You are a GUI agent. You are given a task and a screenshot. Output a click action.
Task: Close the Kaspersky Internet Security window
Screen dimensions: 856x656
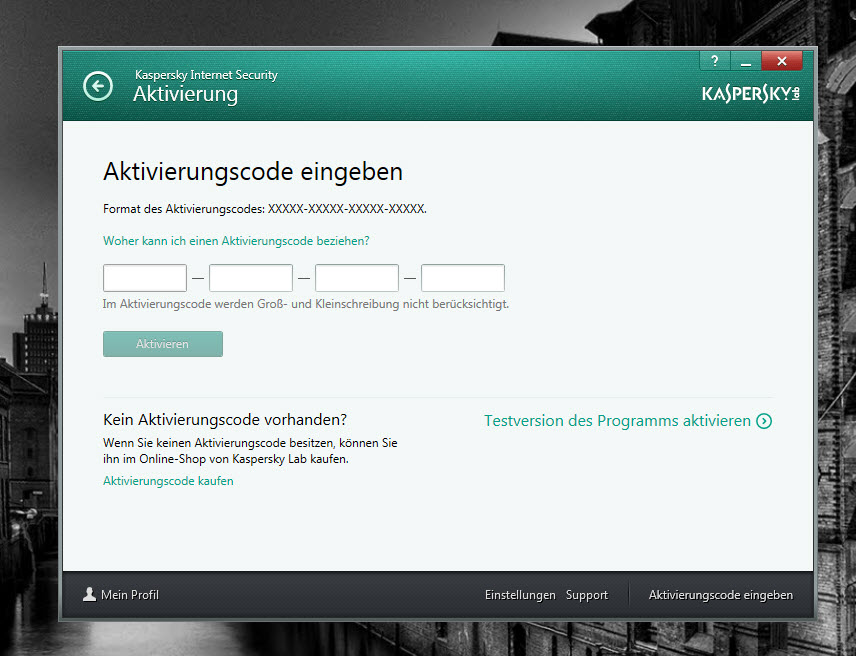pyautogui.click(x=782, y=61)
